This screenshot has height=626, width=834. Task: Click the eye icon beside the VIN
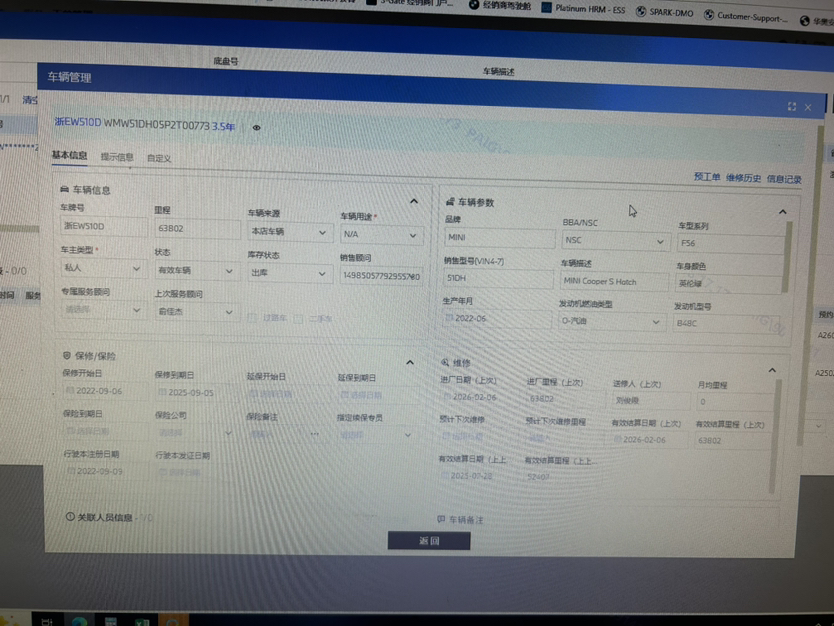click(x=257, y=128)
